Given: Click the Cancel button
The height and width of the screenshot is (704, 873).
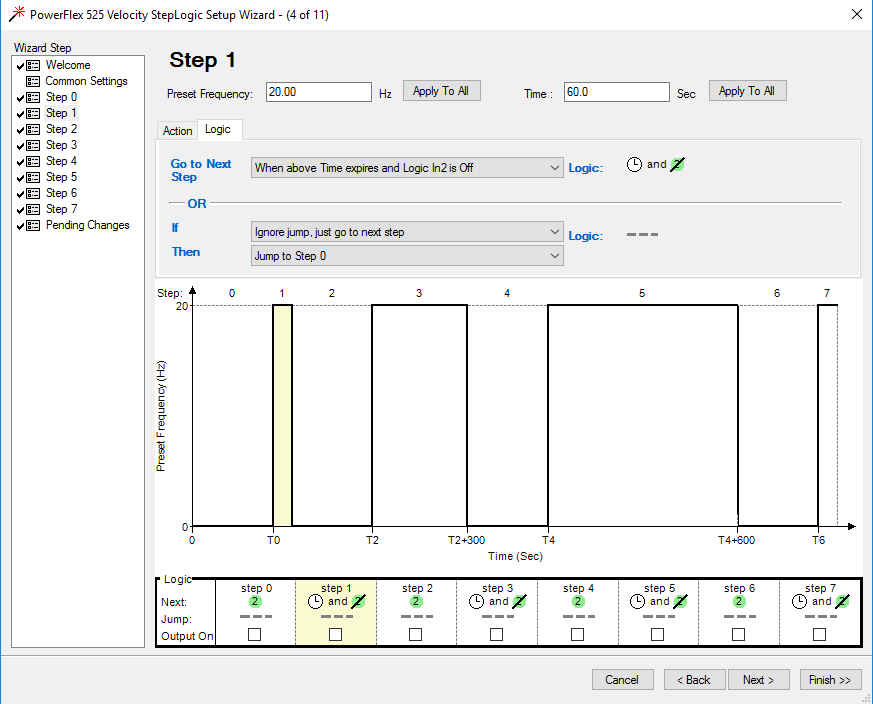Looking at the screenshot, I should click(x=622, y=679).
